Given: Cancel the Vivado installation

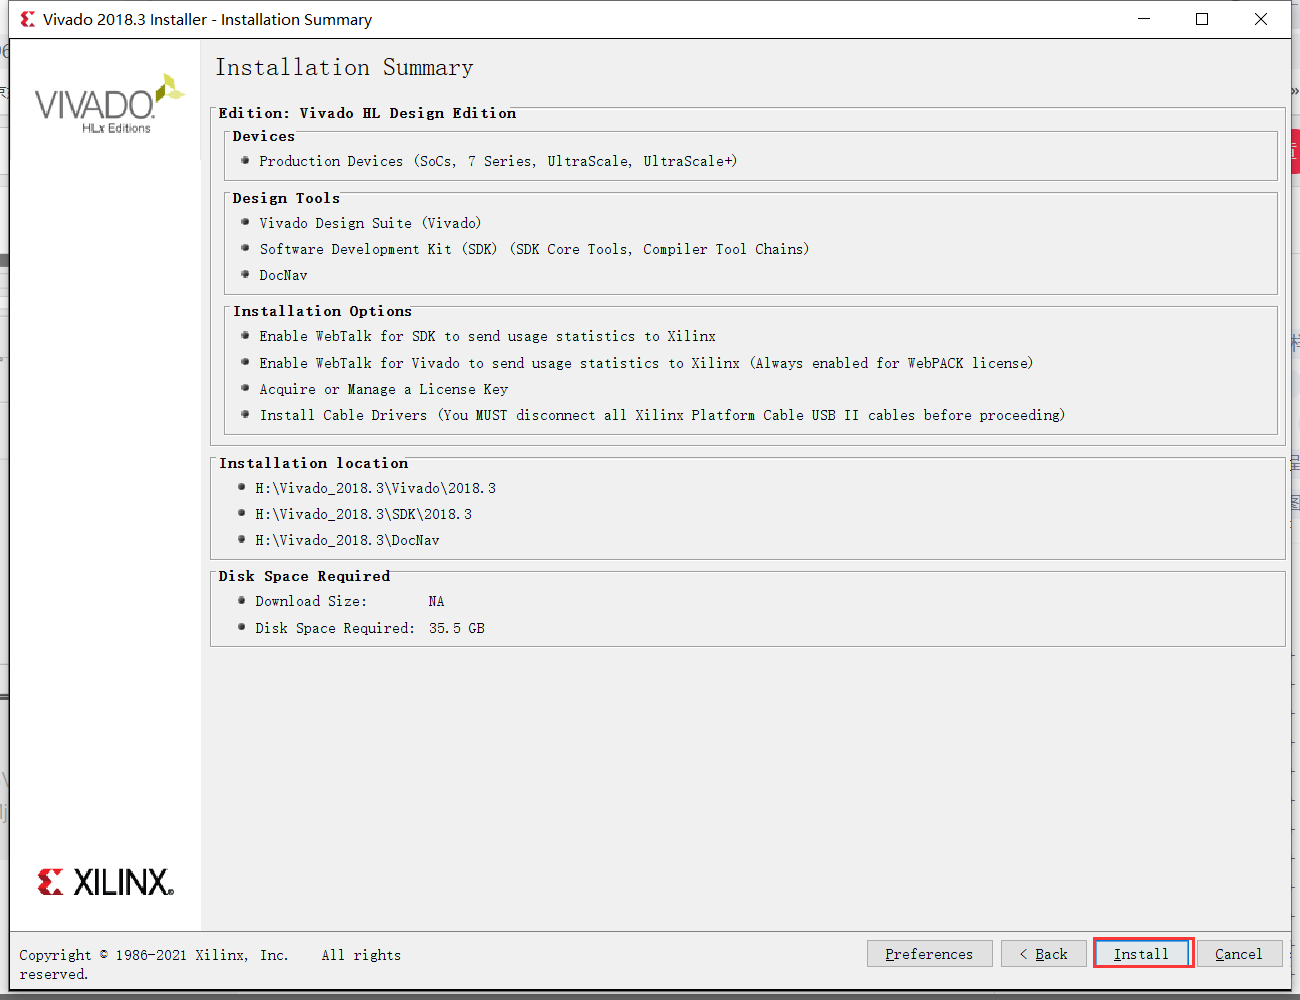Looking at the screenshot, I should click(1239, 953).
